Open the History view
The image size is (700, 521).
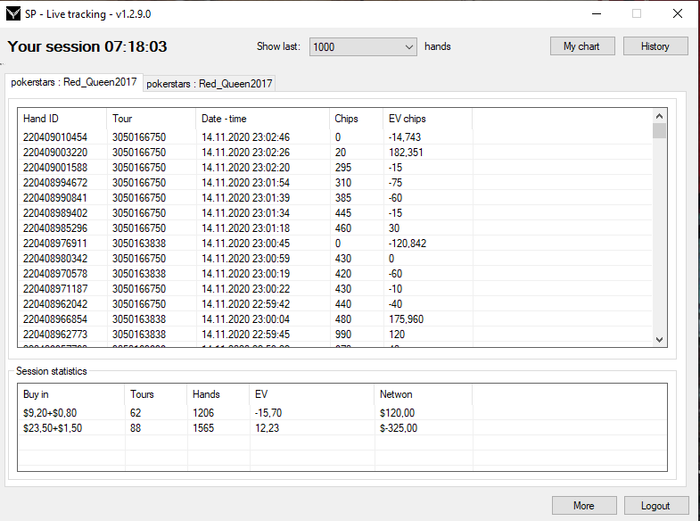pyautogui.click(x=655, y=46)
